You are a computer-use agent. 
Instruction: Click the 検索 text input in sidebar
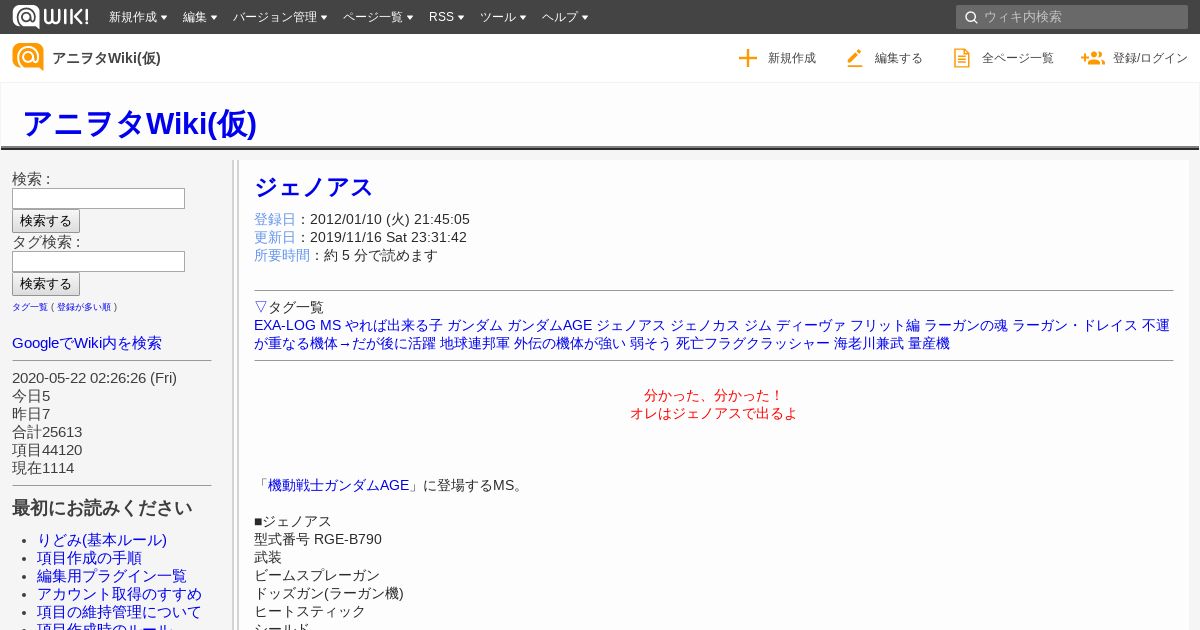click(98, 199)
